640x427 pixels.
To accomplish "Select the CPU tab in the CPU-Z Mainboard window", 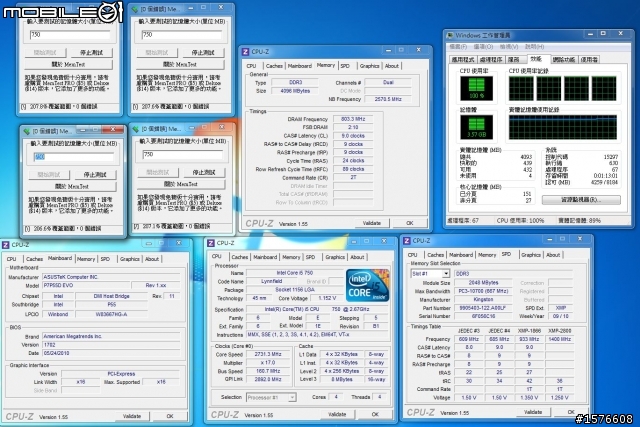I will (x=12, y=259).
